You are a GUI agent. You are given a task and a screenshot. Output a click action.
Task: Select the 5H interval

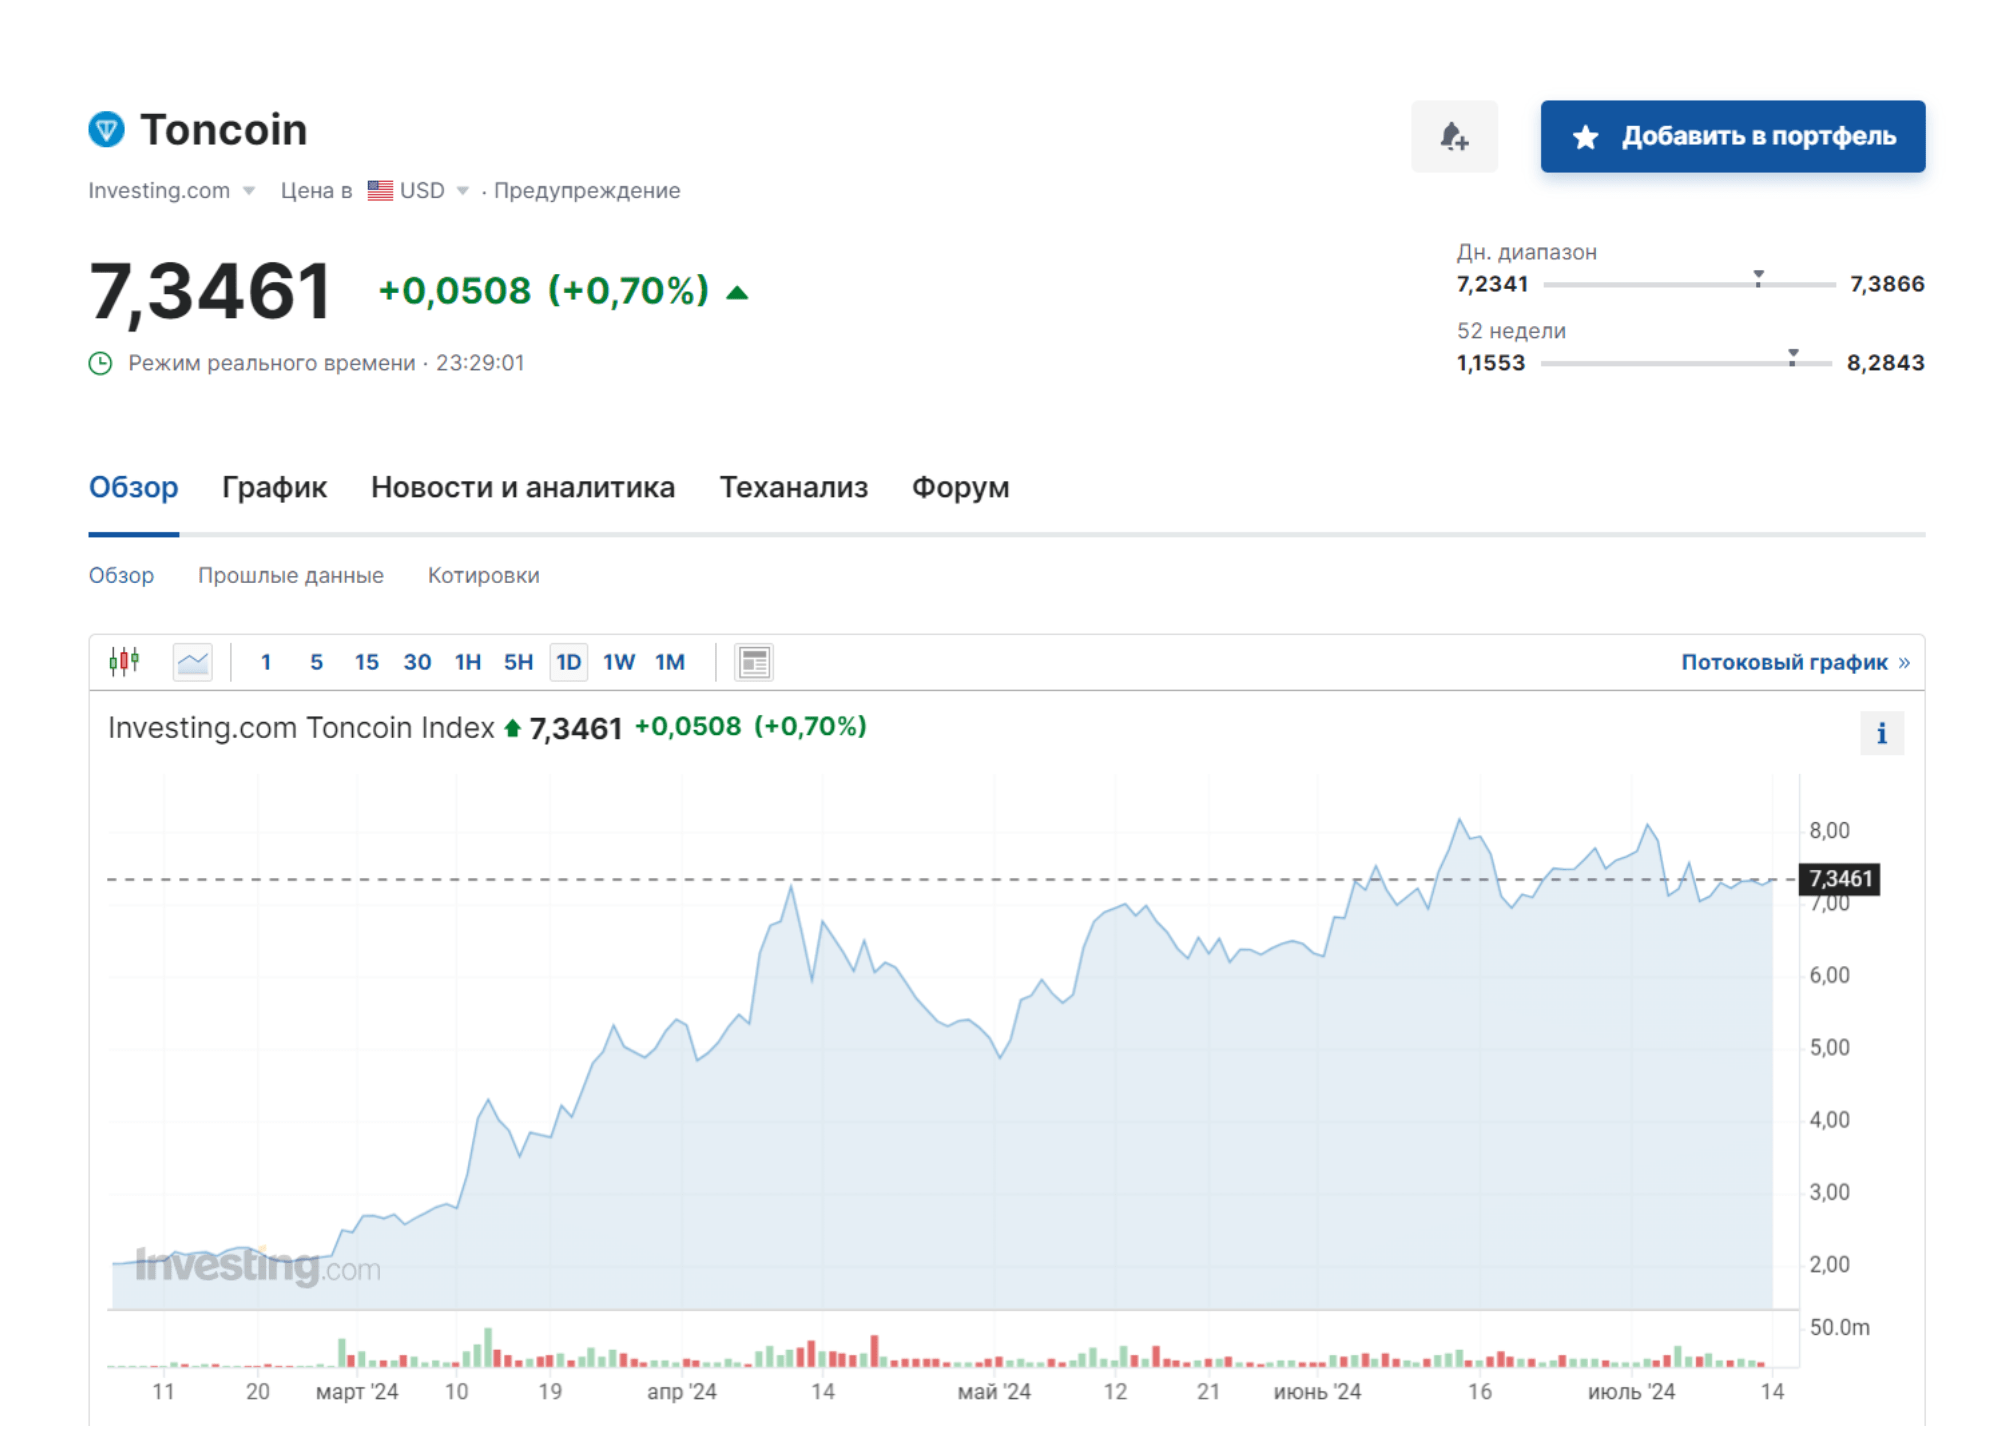tap(518, 661)
